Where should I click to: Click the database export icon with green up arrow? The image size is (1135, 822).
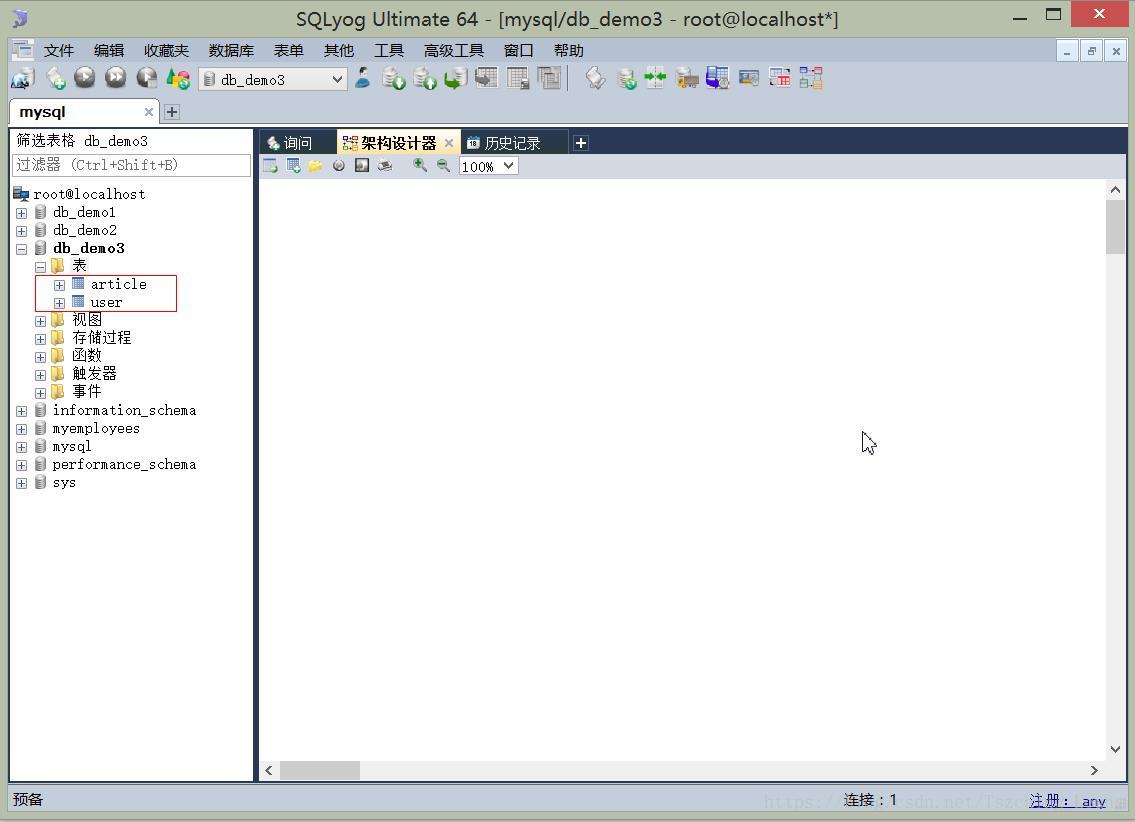tap(425, 78)
